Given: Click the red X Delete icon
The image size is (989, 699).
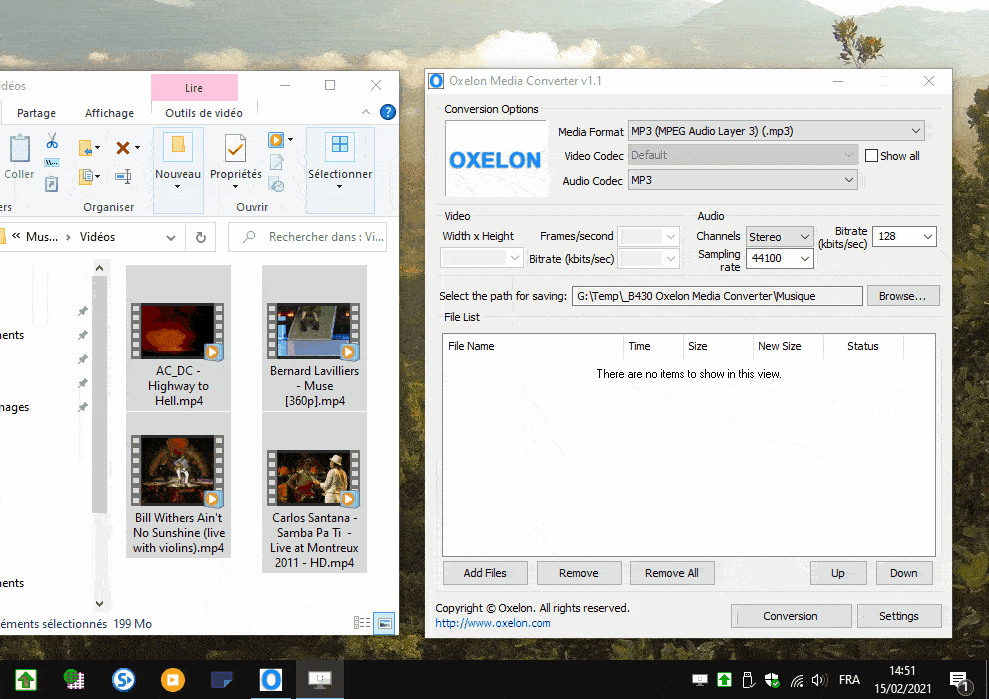Looking at the screenshot, I should tap(123, 148).
